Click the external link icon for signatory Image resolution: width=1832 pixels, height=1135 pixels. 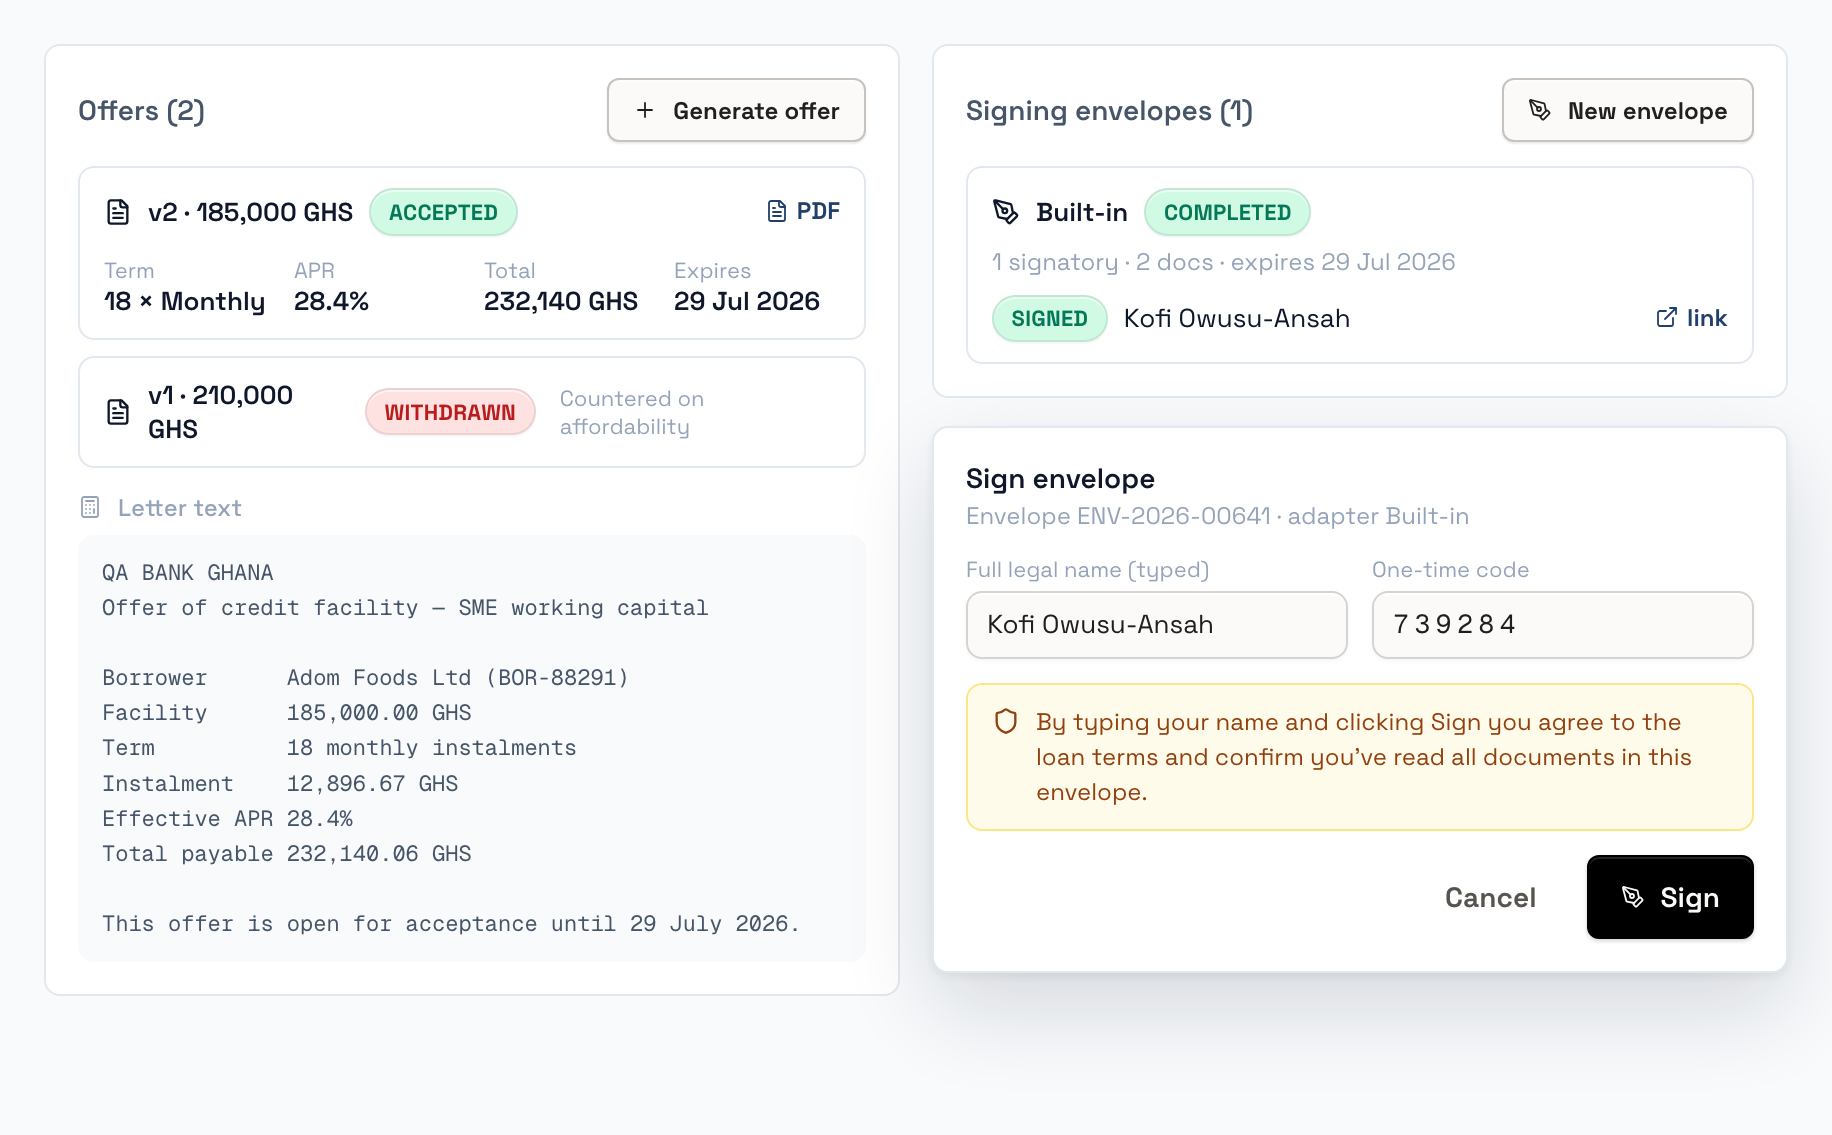pos(1667,318)
